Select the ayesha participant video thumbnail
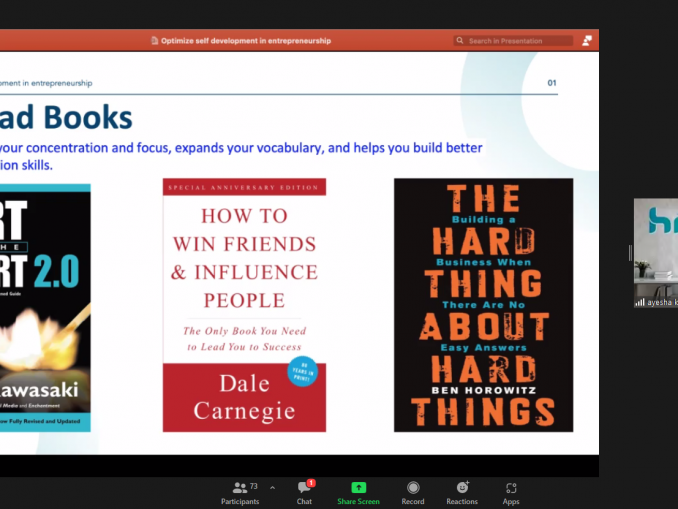This screenshot has width=678, height=509. (656, 253)
